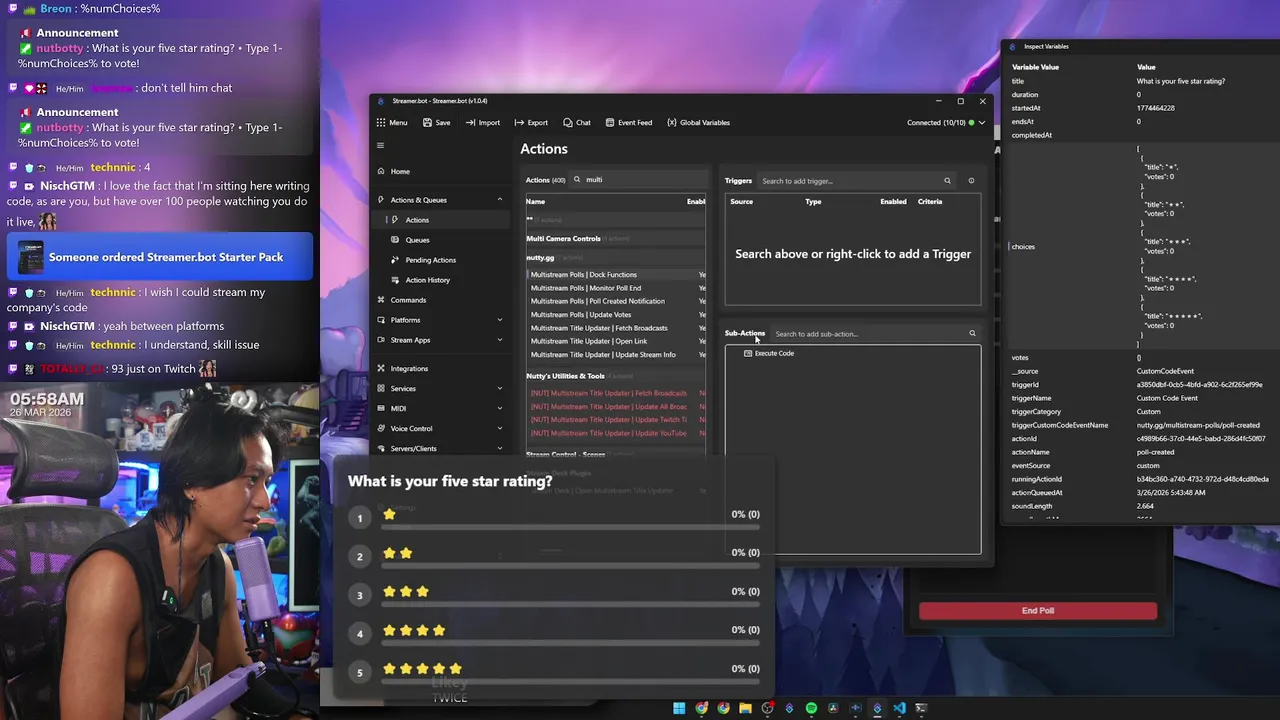Screen dimensions: 1280x720
Task: Open the Chat toolbar item
Action: coord(577,123)
